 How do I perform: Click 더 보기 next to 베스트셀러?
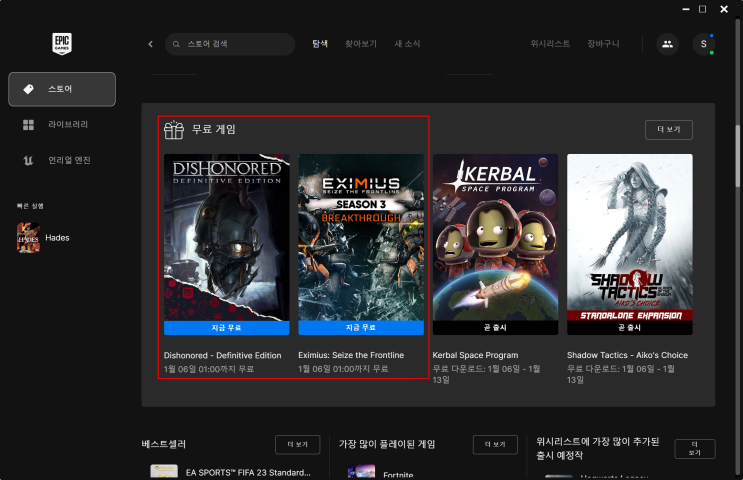[x=298, y=444]
